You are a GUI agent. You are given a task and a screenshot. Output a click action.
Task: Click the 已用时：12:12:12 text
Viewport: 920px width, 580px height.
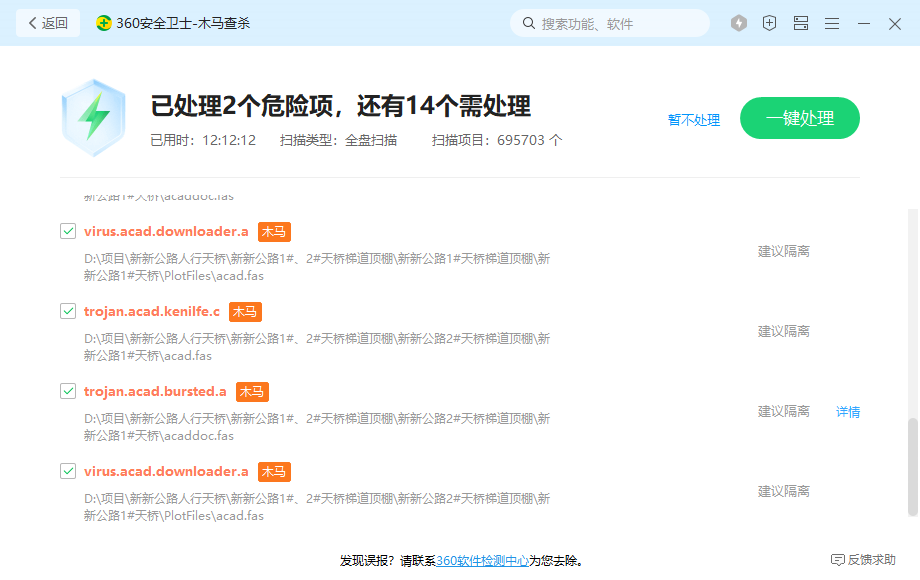coord(203,141)
